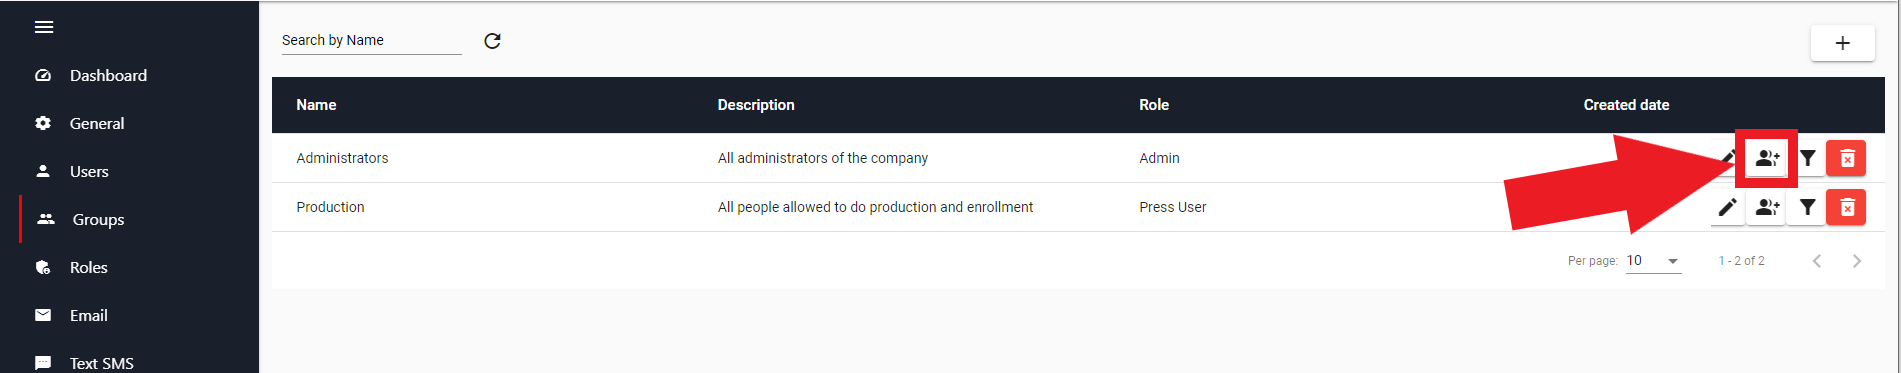Screen dimensions: 1901x373
Task: Delete the Production group
Action: pyautogui.click(x=1847, y=207)
